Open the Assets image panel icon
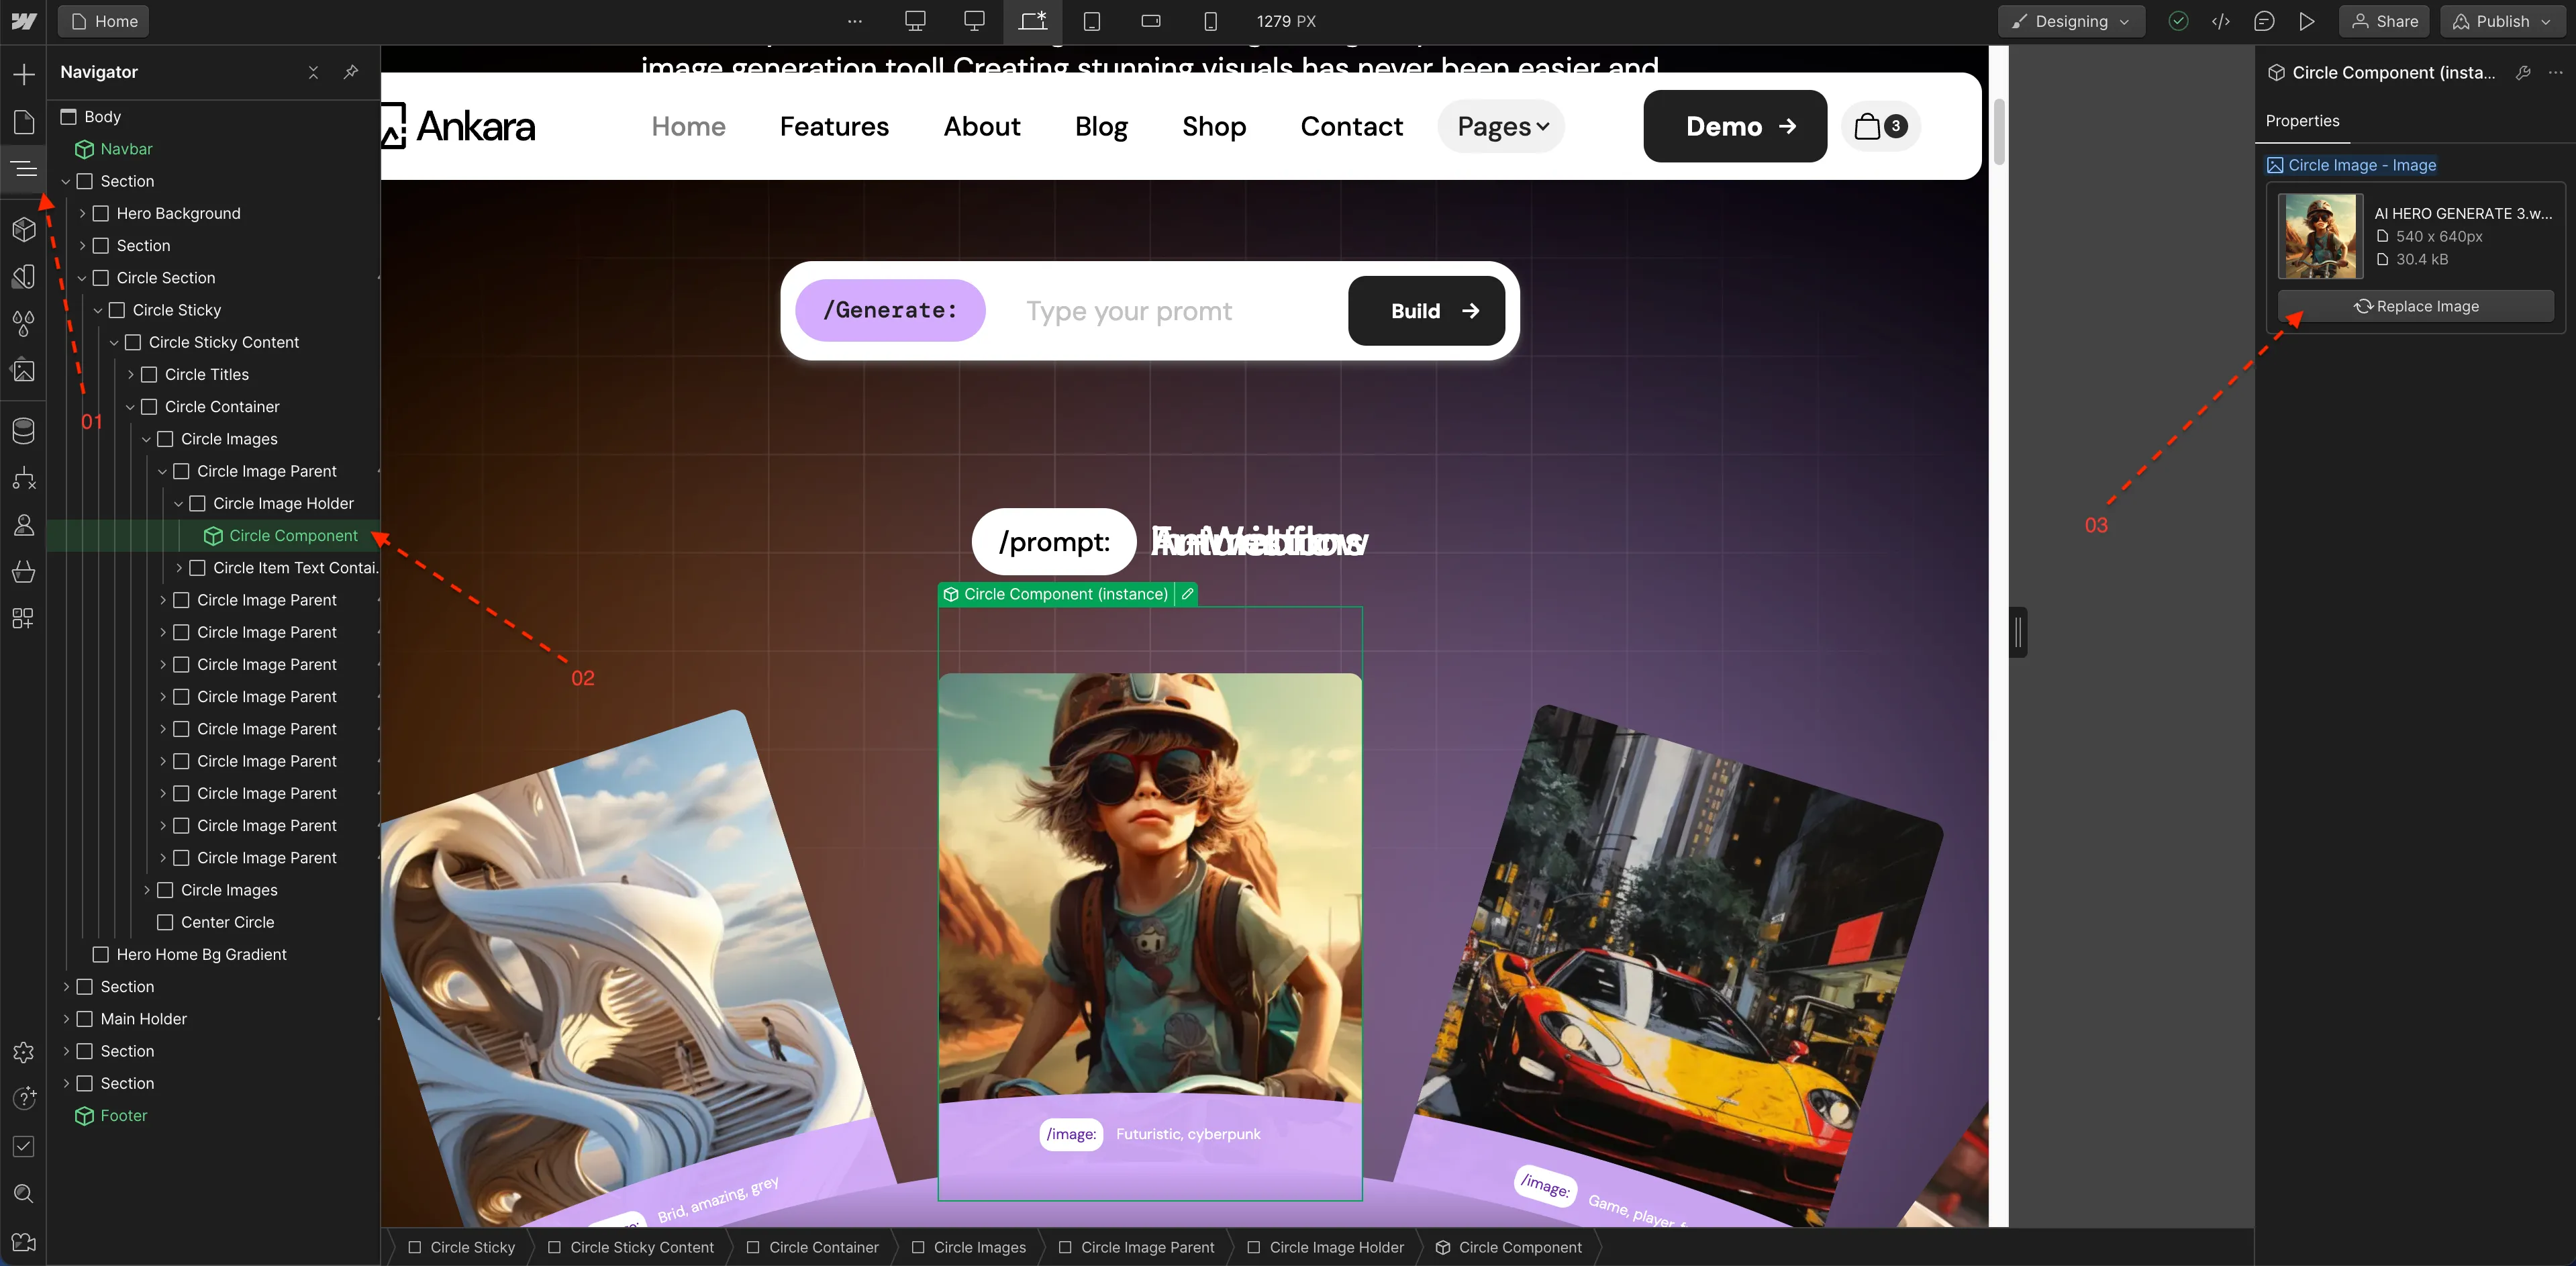 (24, 371)
